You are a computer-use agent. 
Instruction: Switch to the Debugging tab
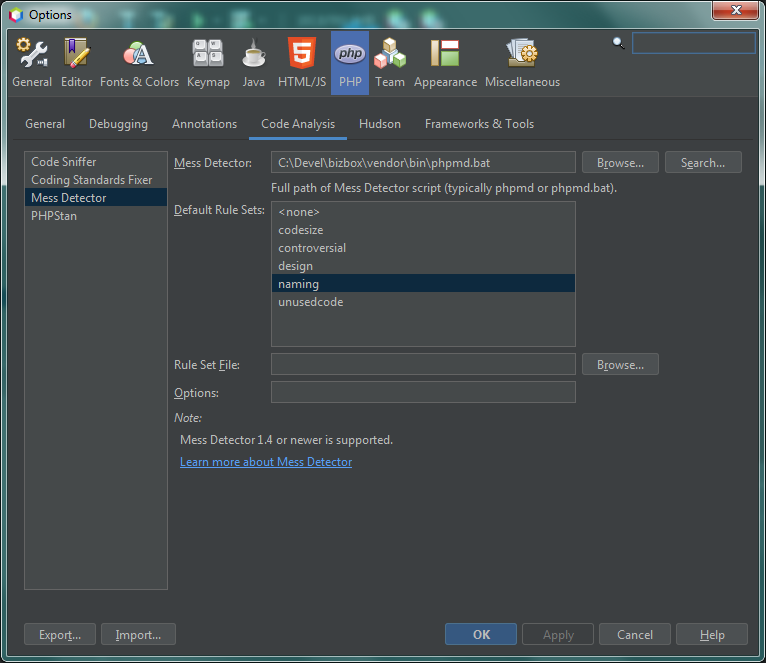pyautogui.click(x=118, y=124)
